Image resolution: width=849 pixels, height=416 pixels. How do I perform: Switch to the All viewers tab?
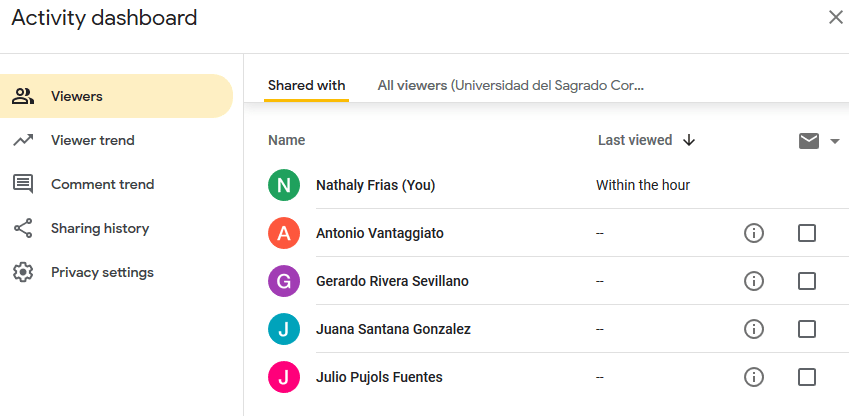[510, 85]
